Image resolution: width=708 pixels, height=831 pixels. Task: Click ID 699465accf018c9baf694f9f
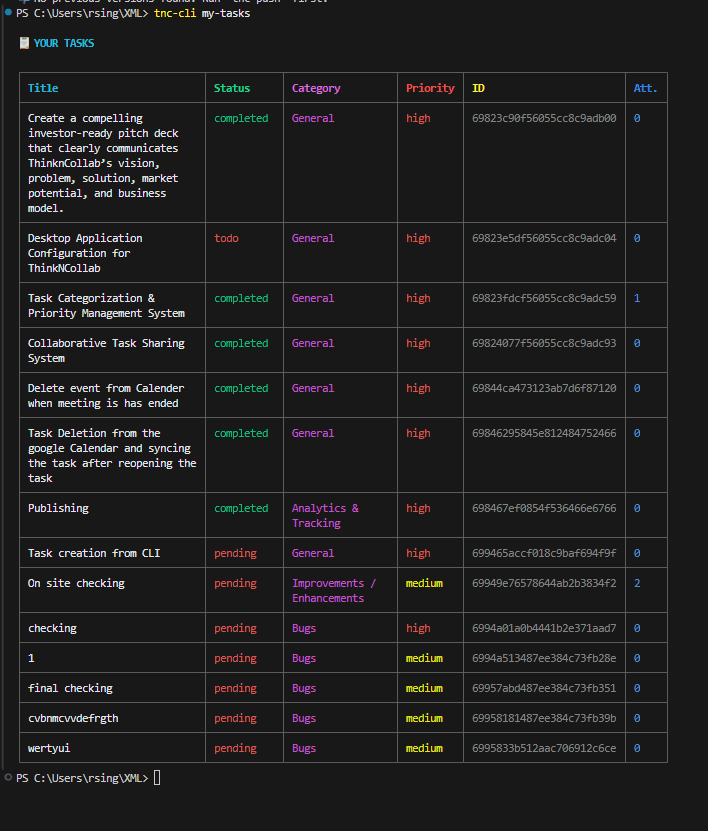544,553
